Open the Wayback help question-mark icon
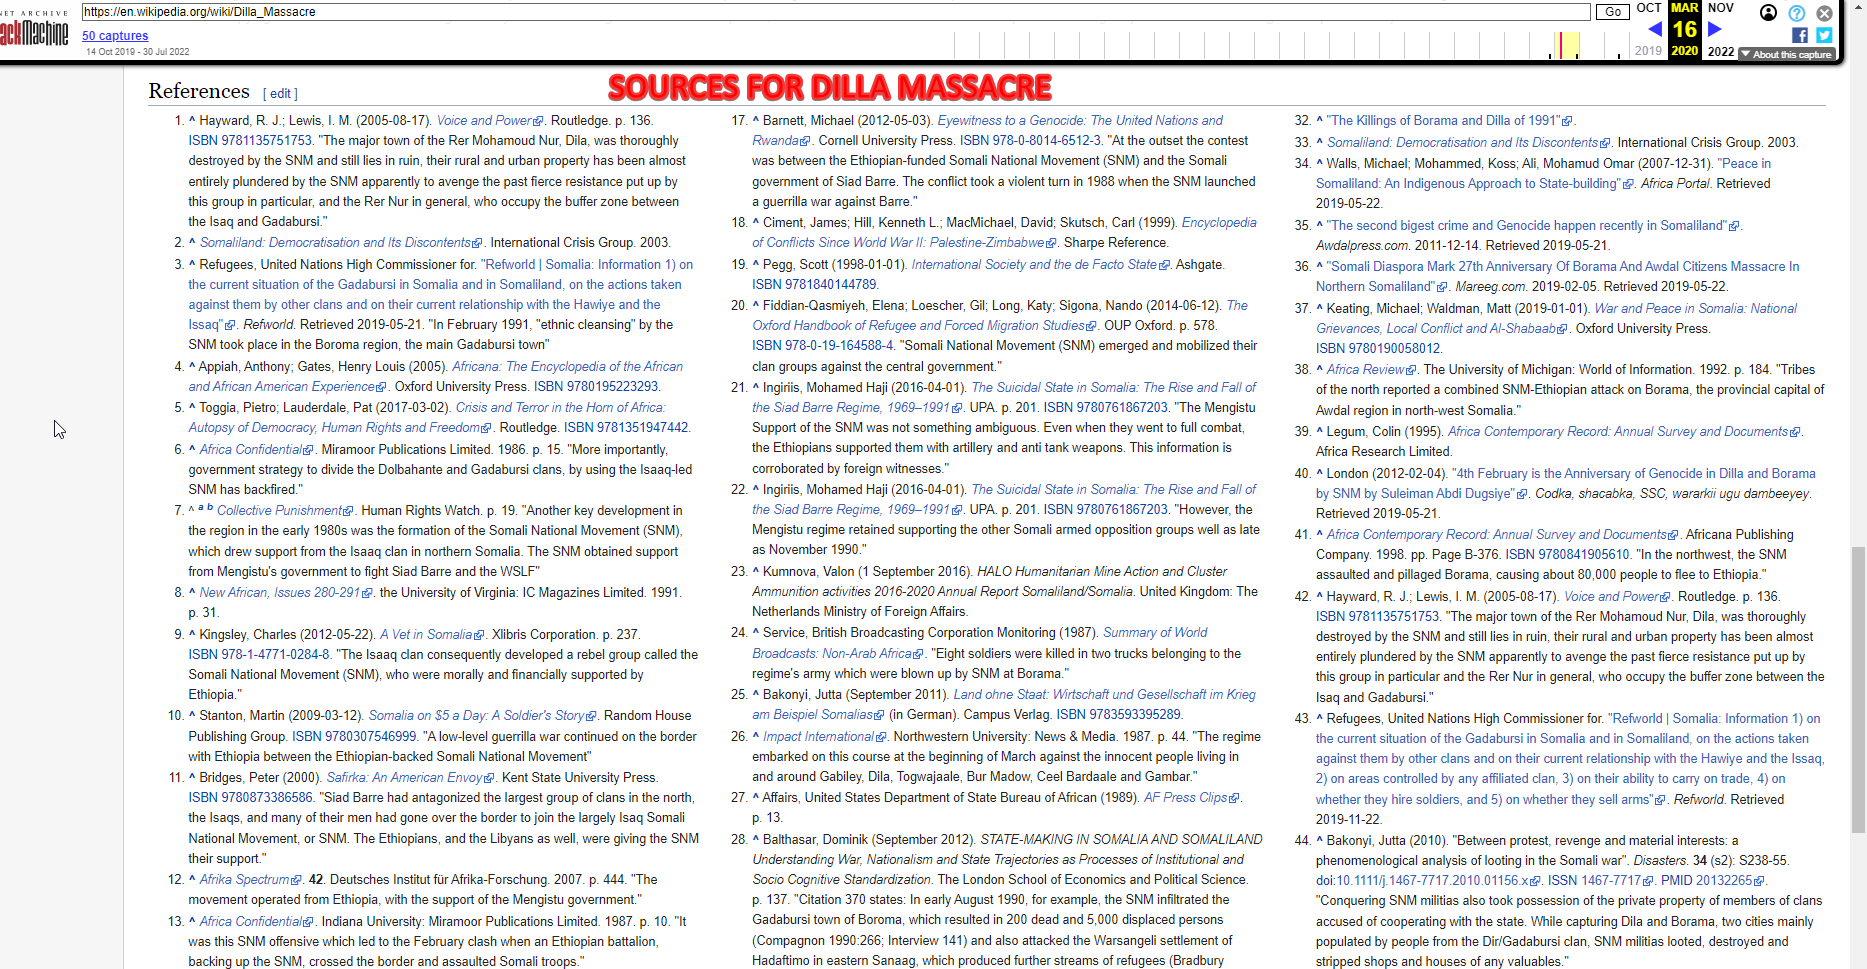Viewport: 1867px width, 969px height. tap(1796, 13)
